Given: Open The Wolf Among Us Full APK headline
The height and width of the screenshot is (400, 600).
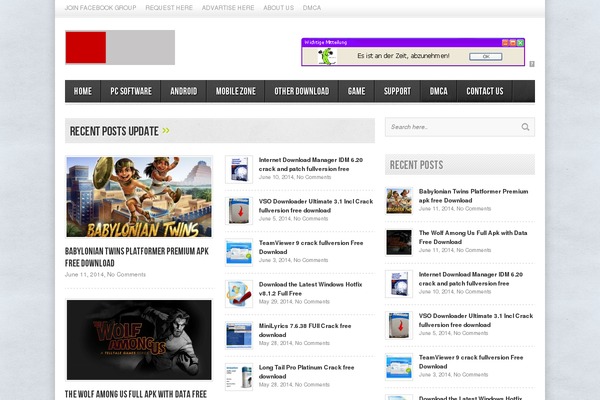Looking at the screenshot, I should [136, 394].
